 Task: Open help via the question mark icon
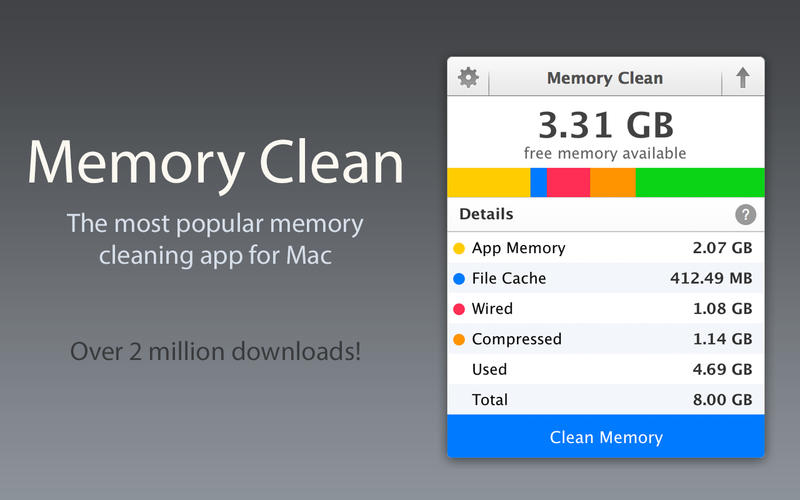745,214
